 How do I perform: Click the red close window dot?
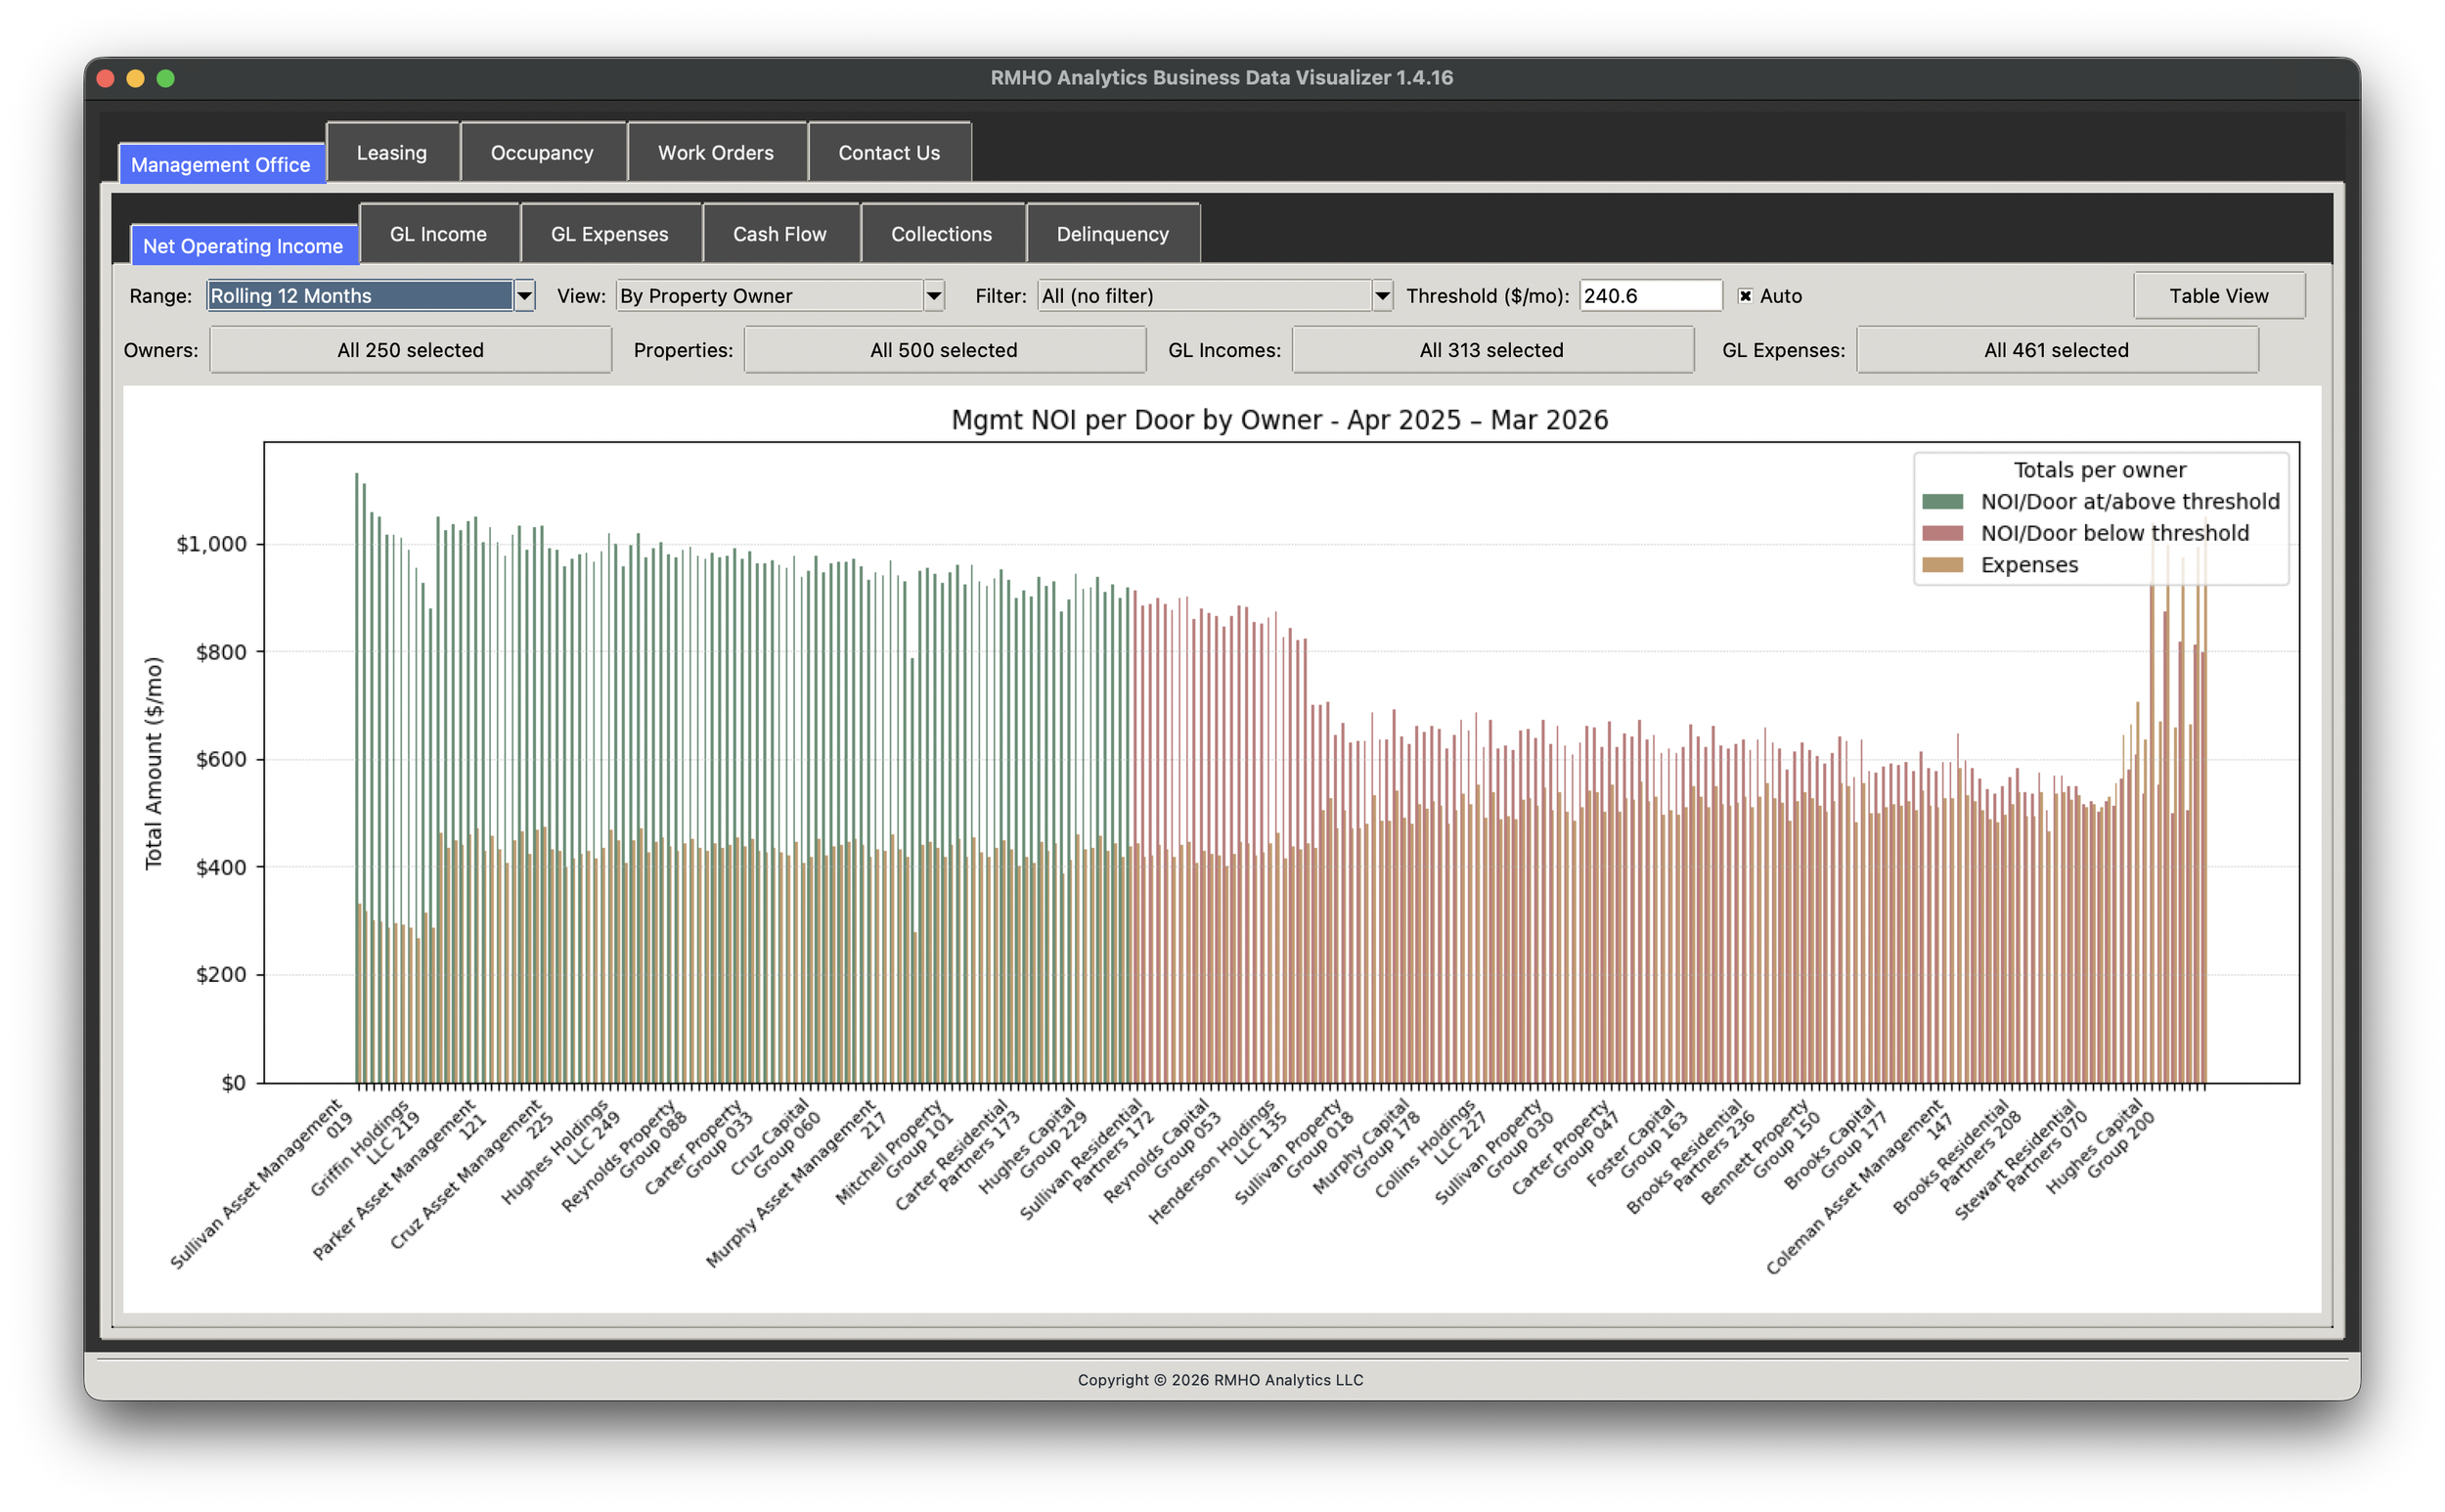pyautogui.click(x=105, y=78)
